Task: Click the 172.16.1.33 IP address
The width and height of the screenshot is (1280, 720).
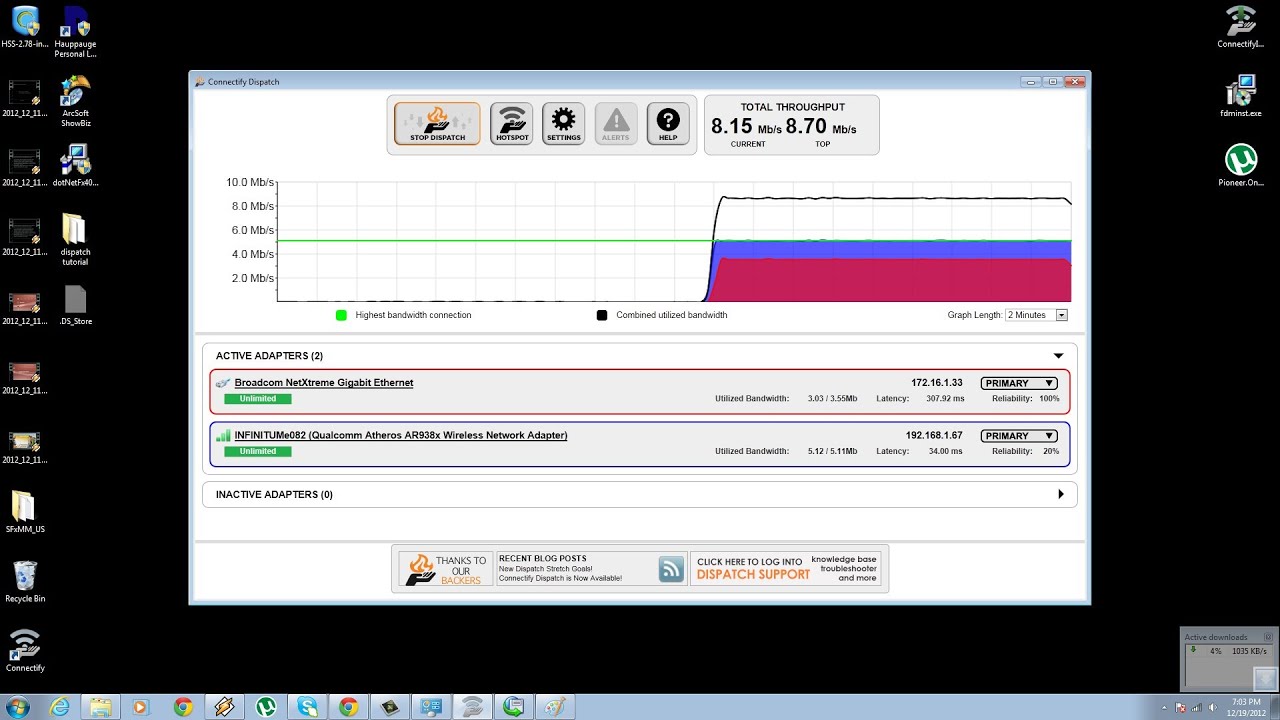Action: coord(937,383)
